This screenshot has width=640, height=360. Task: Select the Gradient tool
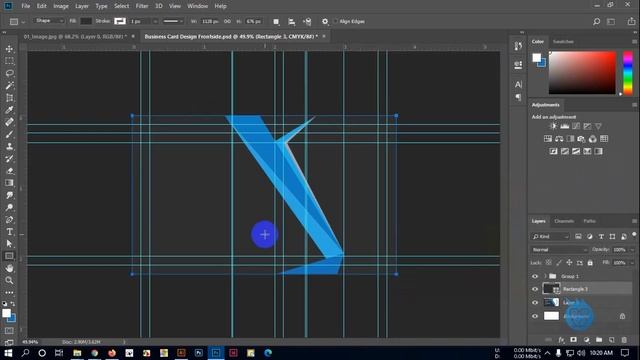[x=9, y=183]
